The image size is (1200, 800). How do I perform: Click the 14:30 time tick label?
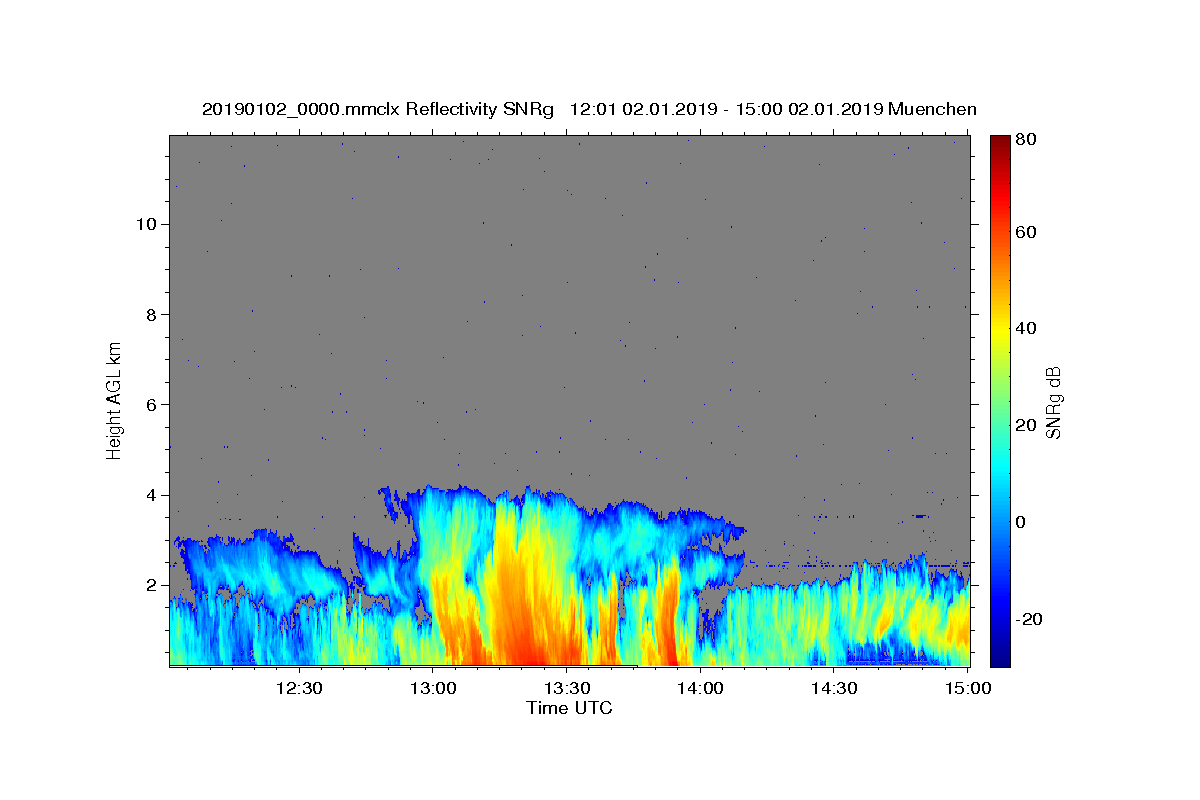834,689
